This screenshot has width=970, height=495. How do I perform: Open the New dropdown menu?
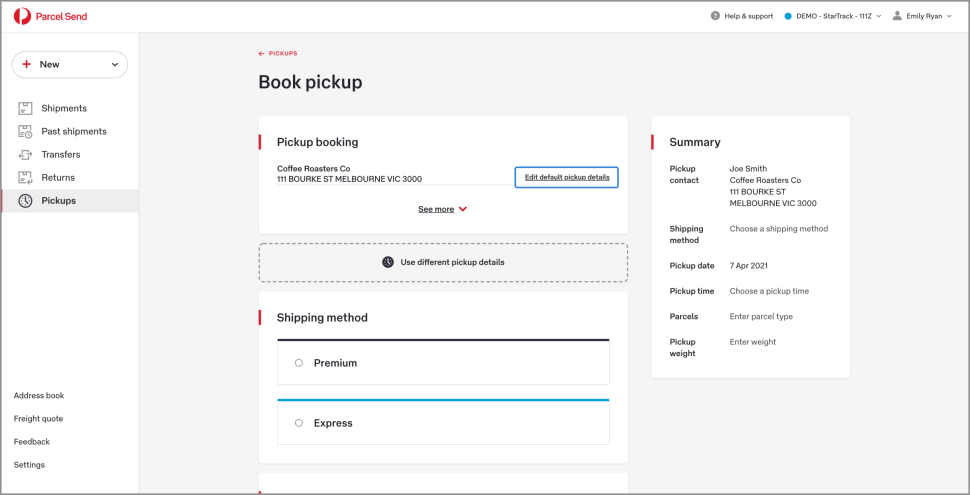(x=70, y=64)
